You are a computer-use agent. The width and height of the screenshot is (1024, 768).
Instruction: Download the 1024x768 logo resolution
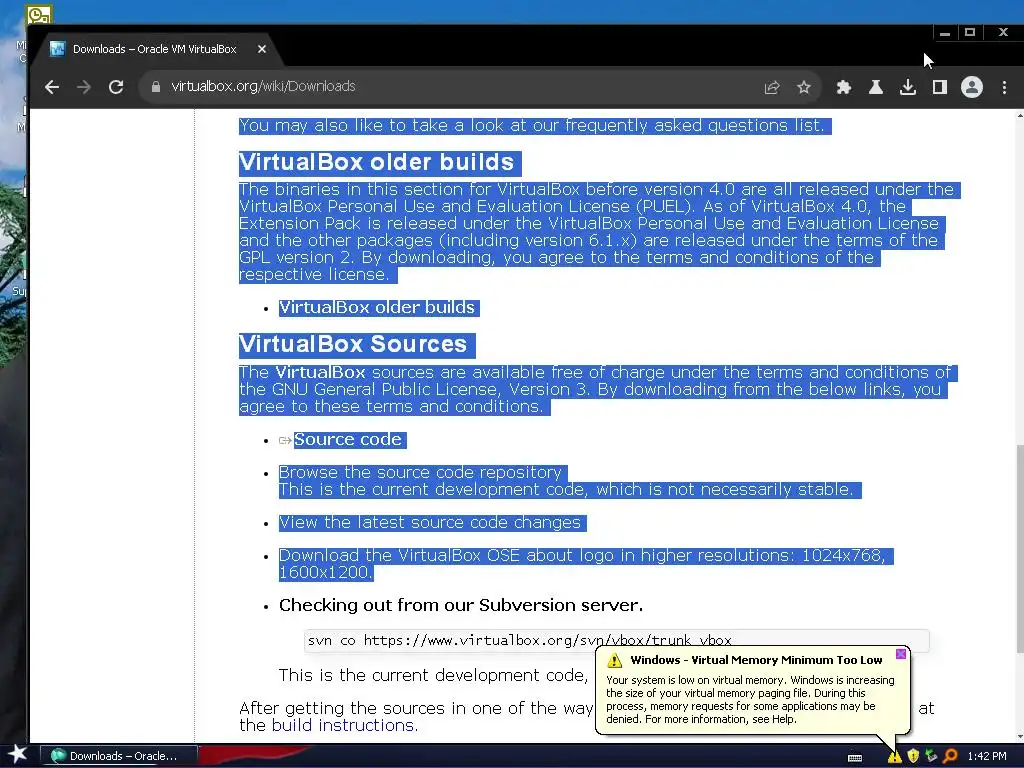tap(842, 556)
